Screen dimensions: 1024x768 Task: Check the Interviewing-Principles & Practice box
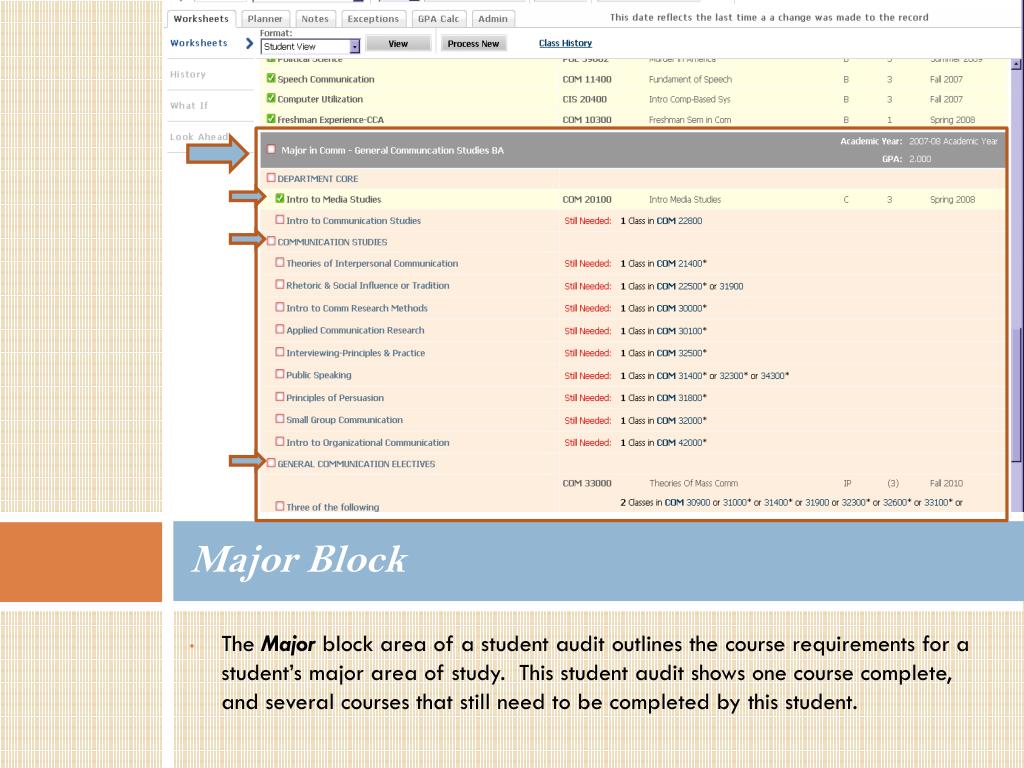280,352
